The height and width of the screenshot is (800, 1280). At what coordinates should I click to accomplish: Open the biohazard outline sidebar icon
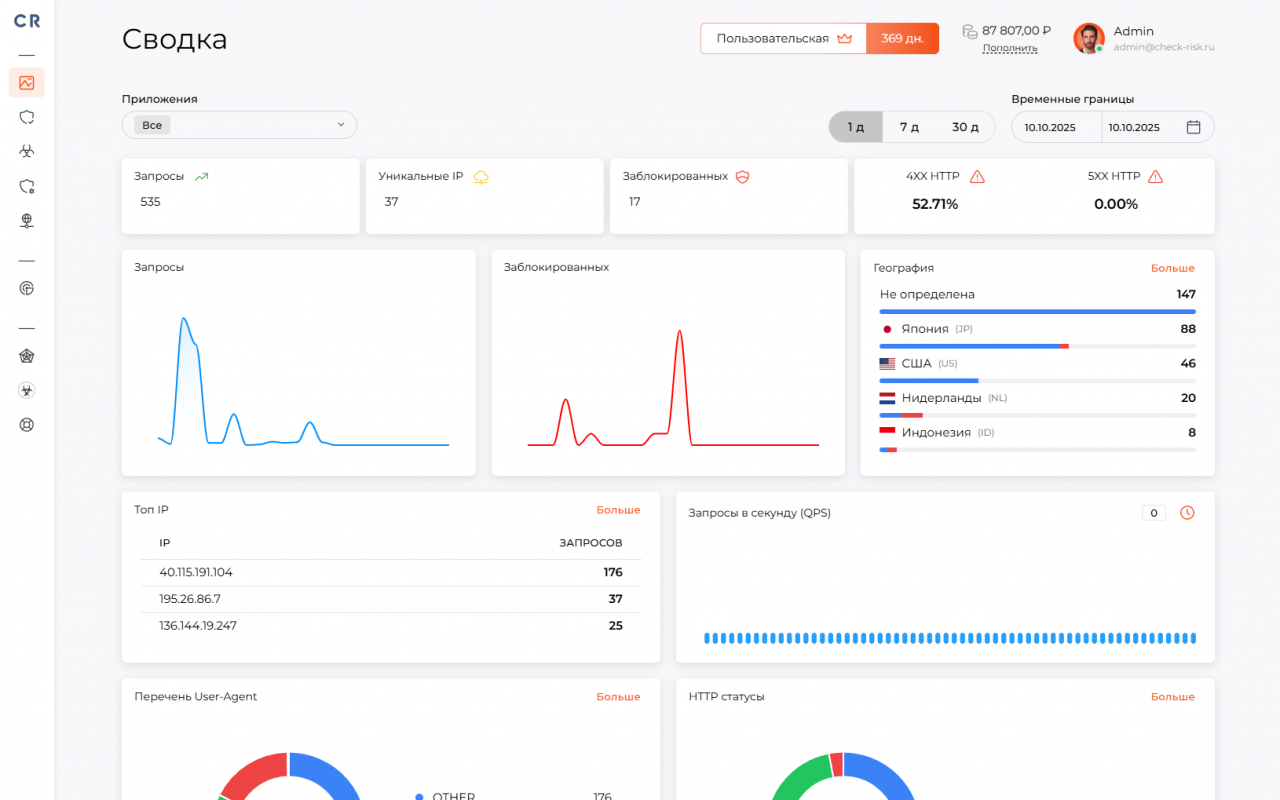click(27, 151)
